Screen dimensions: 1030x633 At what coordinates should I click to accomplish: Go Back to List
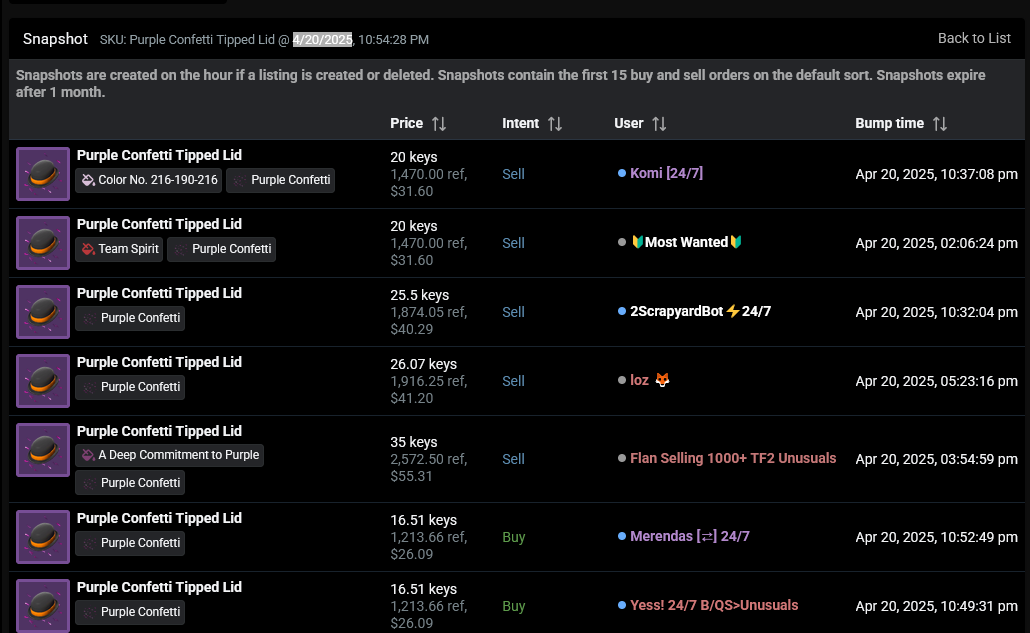[974, 38]
